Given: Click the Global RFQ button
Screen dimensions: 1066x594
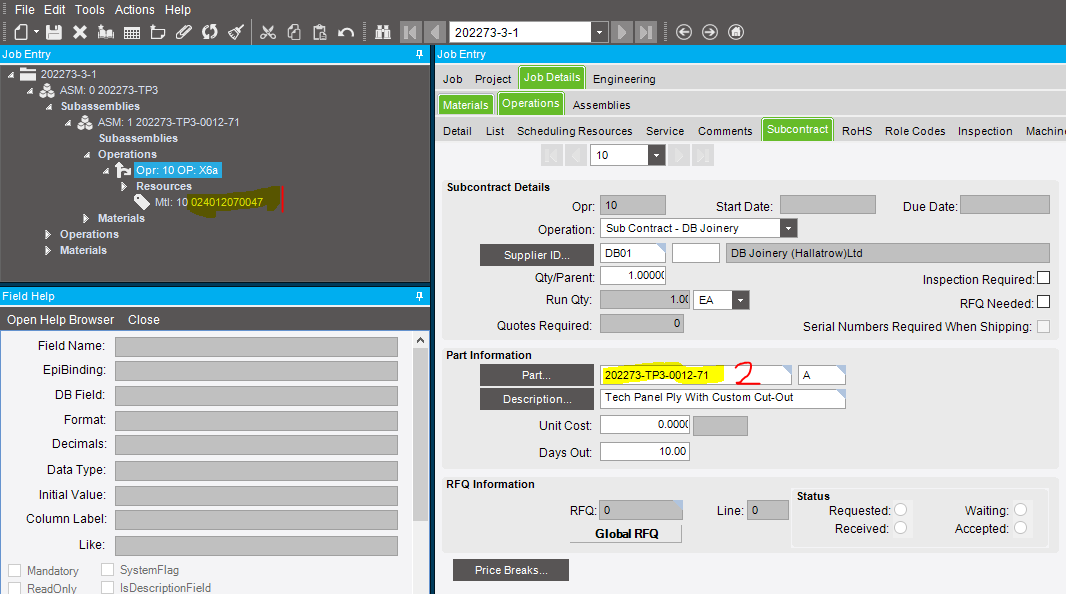Looking at the screenshot, I should 626,534.
